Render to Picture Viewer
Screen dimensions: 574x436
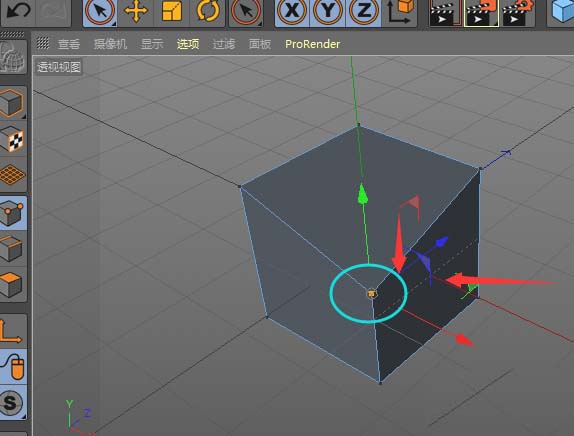coord(481,13)
